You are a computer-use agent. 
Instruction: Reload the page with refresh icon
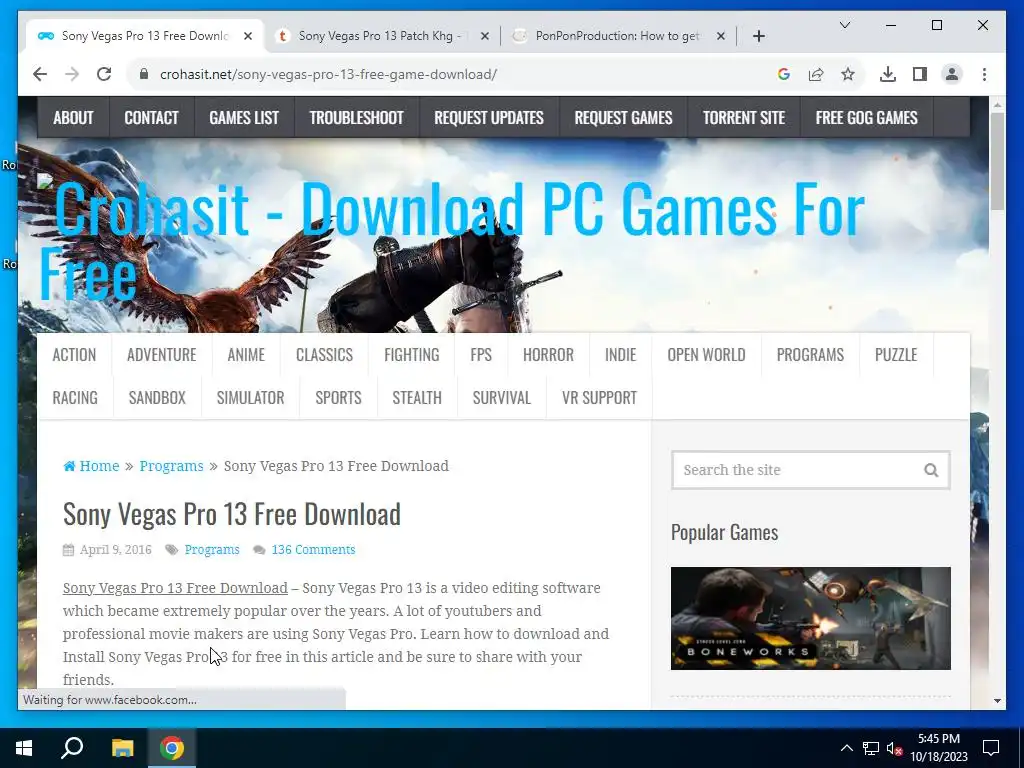(104, 74)
